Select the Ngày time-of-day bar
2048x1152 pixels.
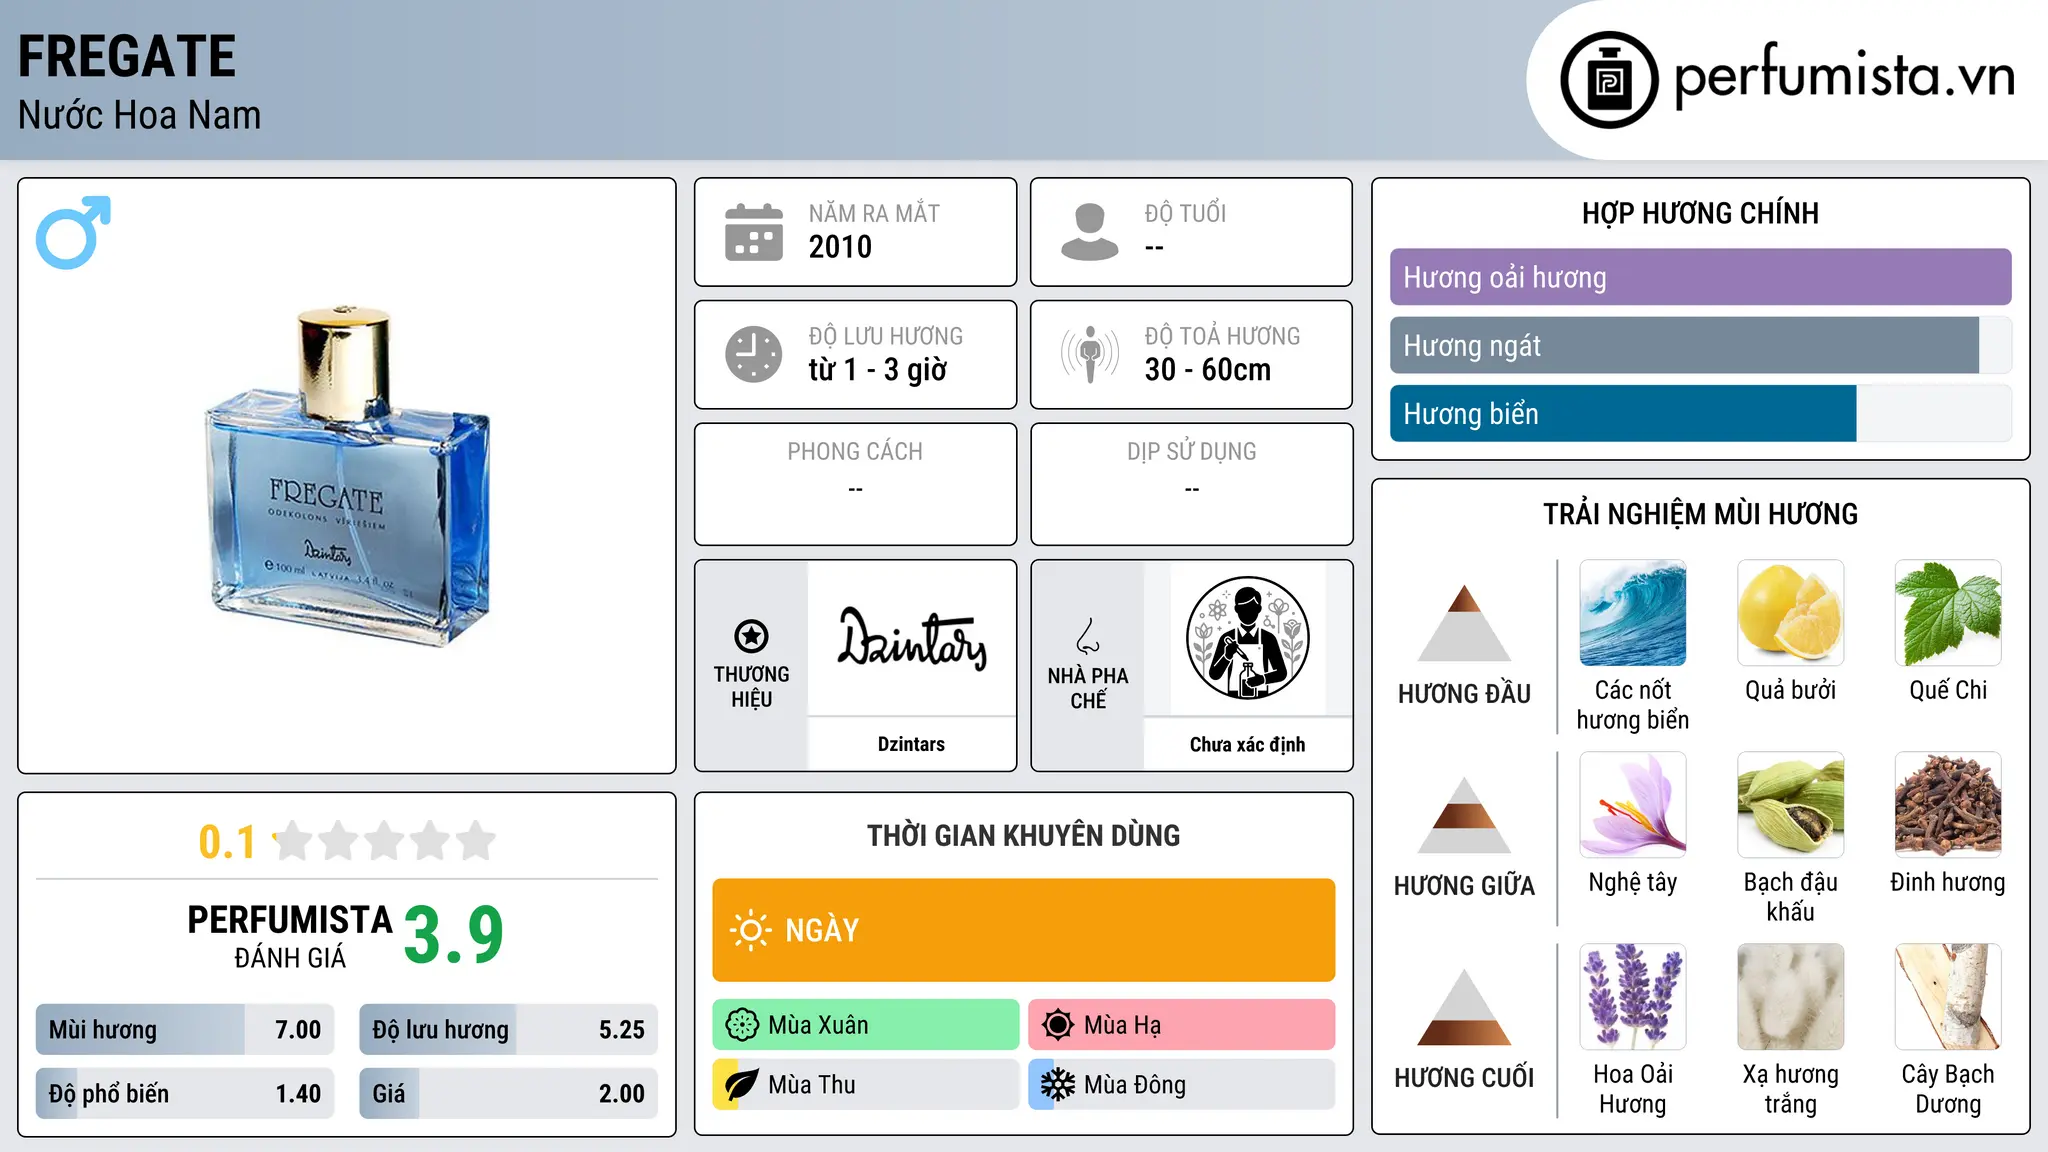point(1024,930)
